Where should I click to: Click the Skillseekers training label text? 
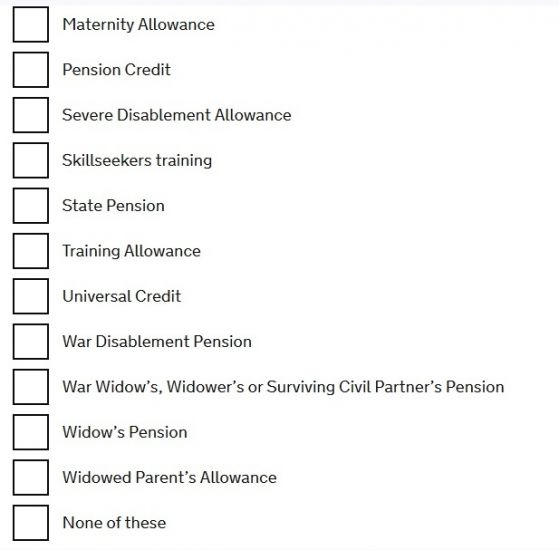click(x=137, y=161)
